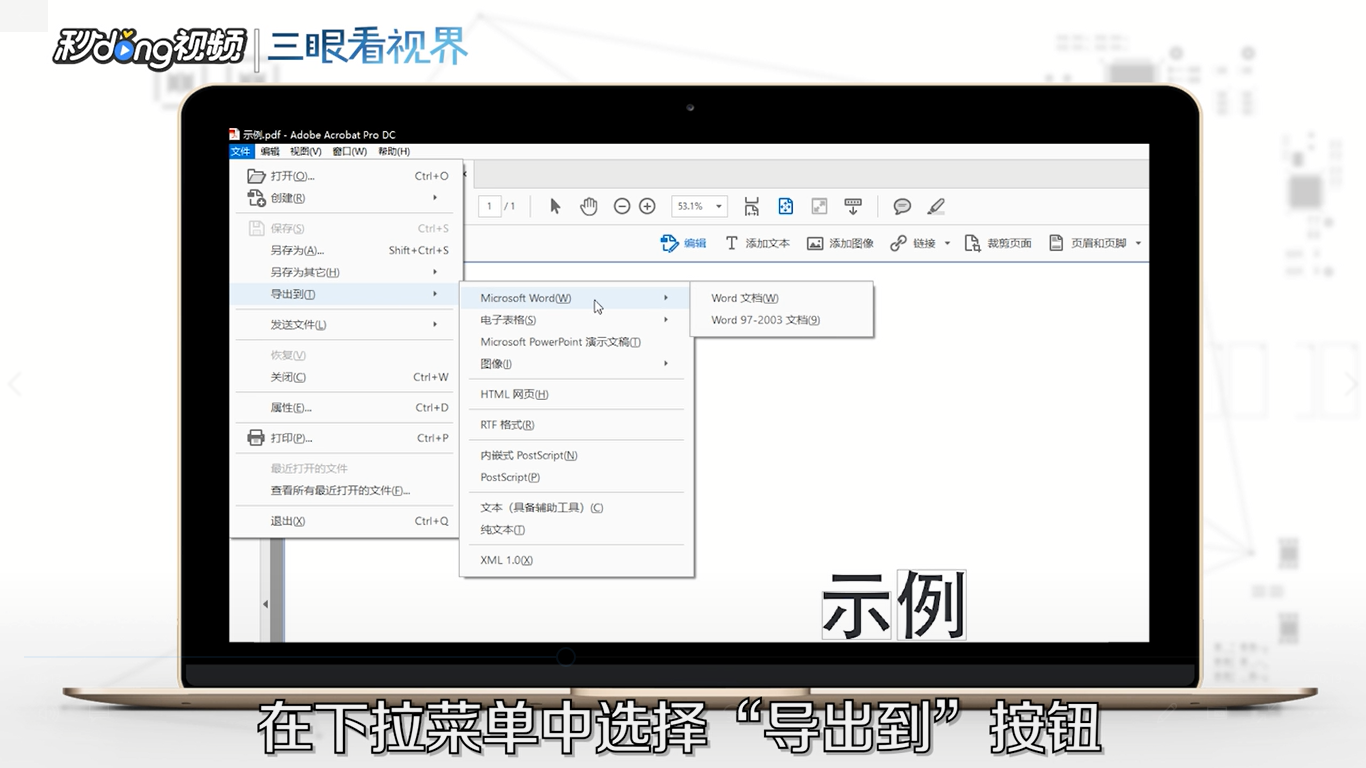Open the 视图(V) menu
The width and height of the screenshot is (1366, 768).
306,151
